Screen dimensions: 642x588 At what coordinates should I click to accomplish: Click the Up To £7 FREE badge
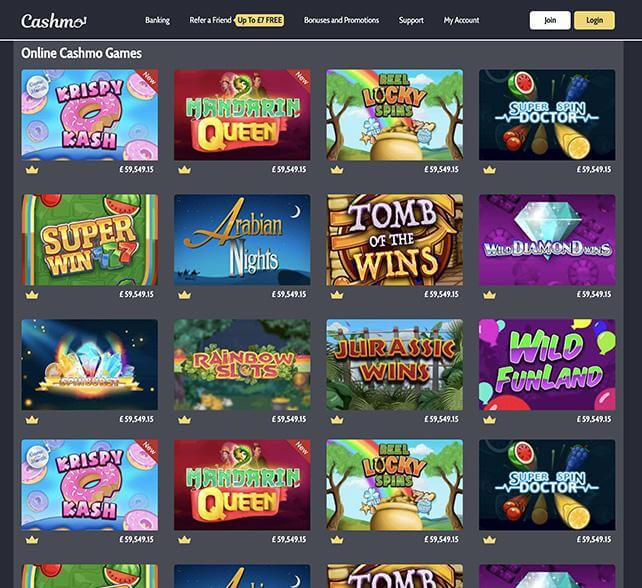point(260,20)
